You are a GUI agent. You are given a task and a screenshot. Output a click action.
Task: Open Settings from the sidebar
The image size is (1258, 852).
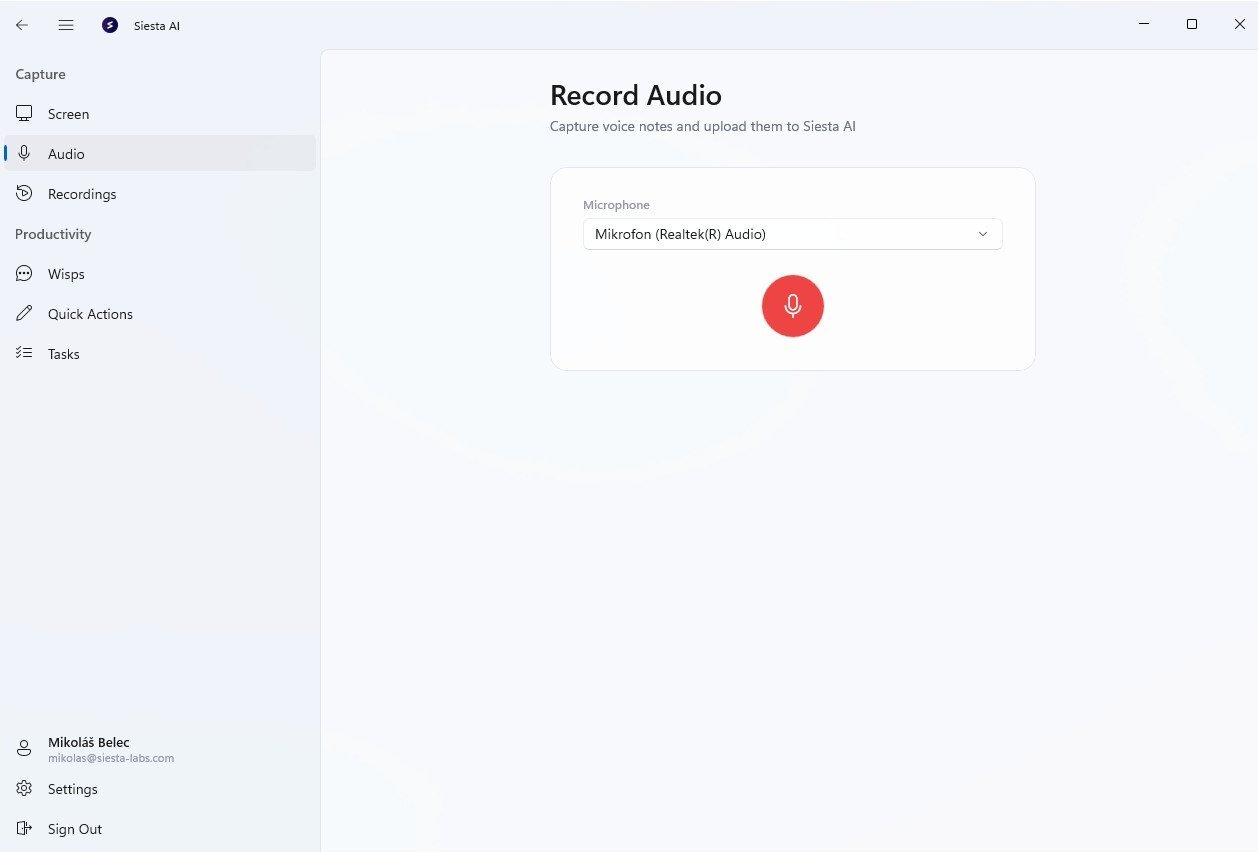coord(160,789)
